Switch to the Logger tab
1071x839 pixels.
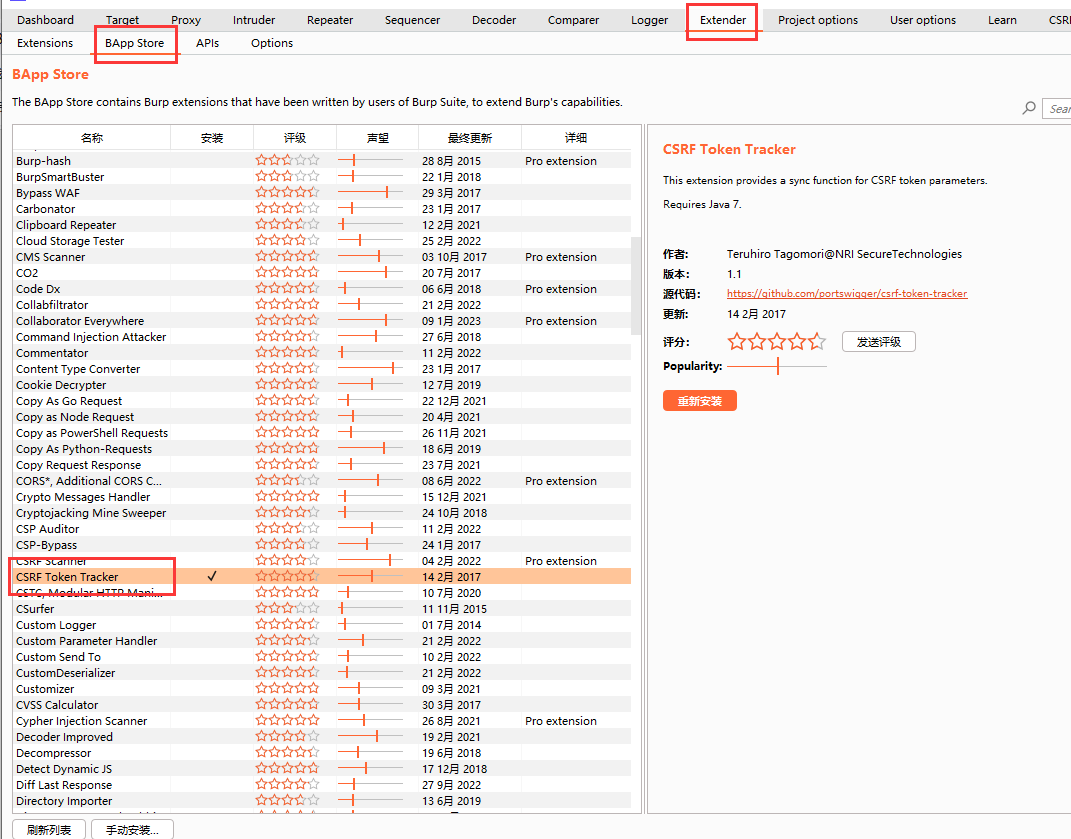pos(650,20)
